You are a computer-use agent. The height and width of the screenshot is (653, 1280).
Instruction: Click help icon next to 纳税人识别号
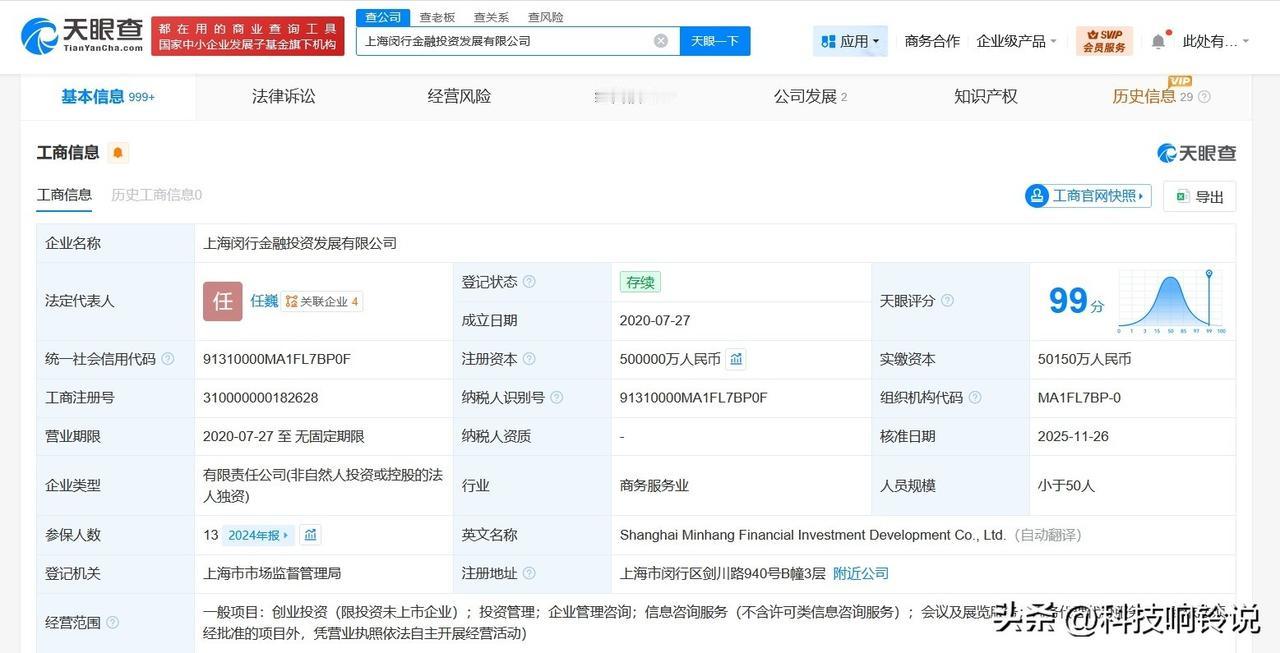click(557, 398)
